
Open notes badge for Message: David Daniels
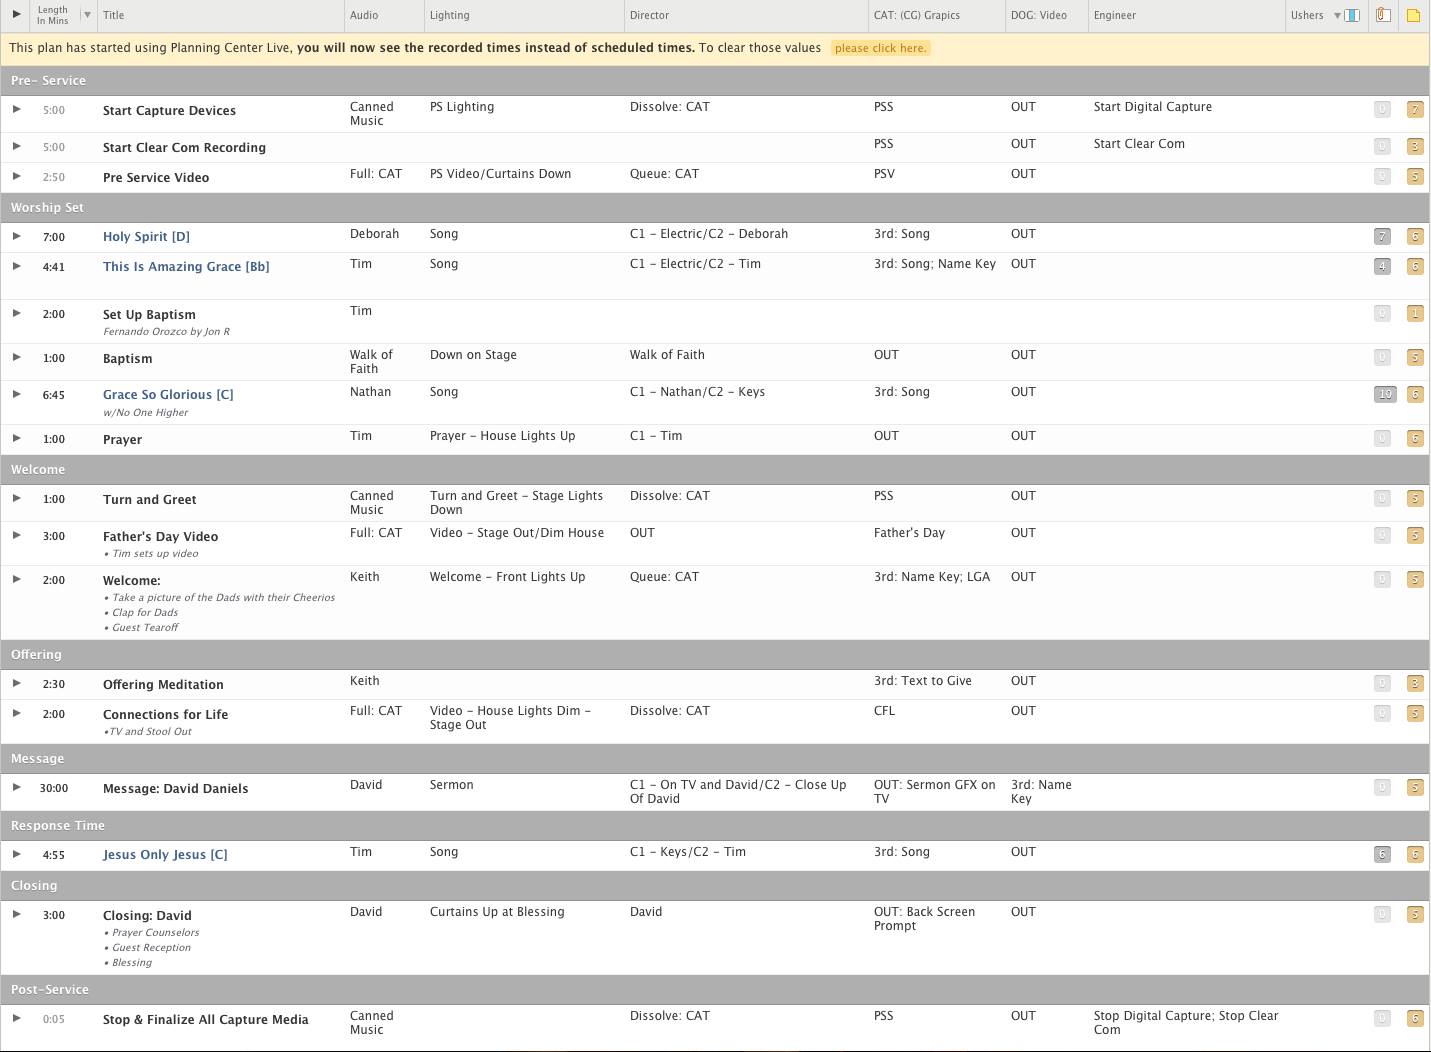pyautogui.click(x=1415, y=787)
